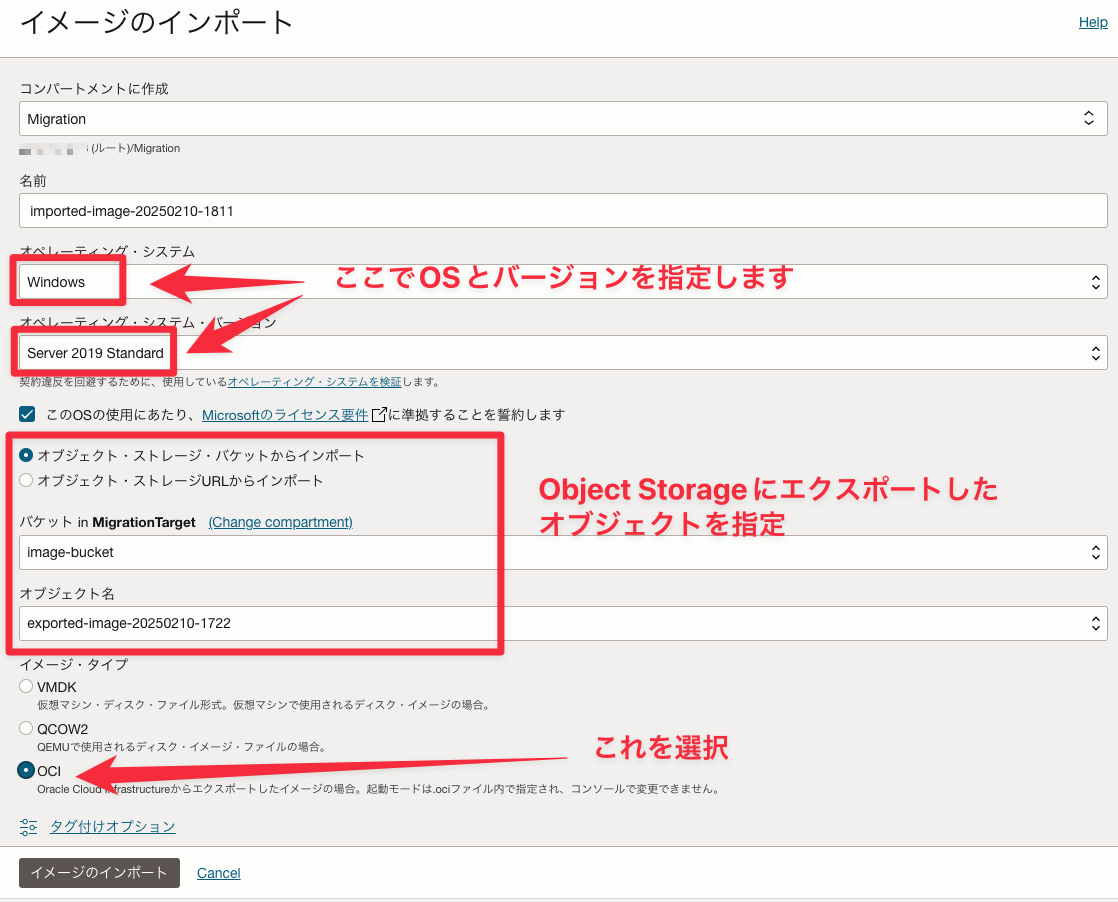Click the Import Image submit button

[99, 873]
